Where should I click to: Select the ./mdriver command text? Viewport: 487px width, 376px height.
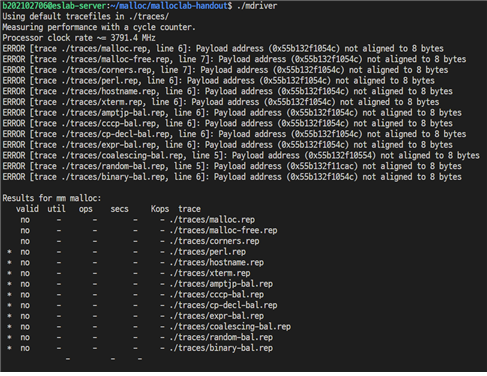pos(257,6)
